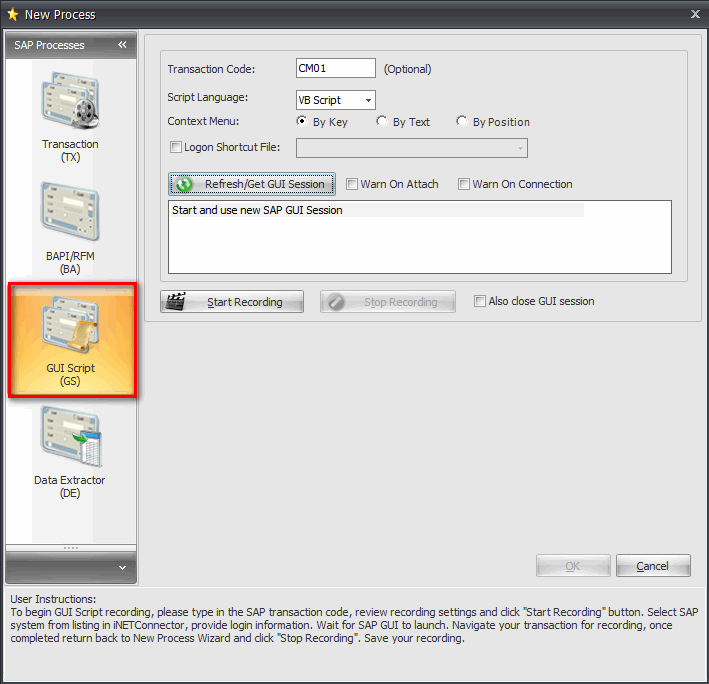The height and width of the screenshot is (684, 709).
Task: Expand the bottom chevron of sidebar panel
Action: pyautogui.click(x=122, y=567)
